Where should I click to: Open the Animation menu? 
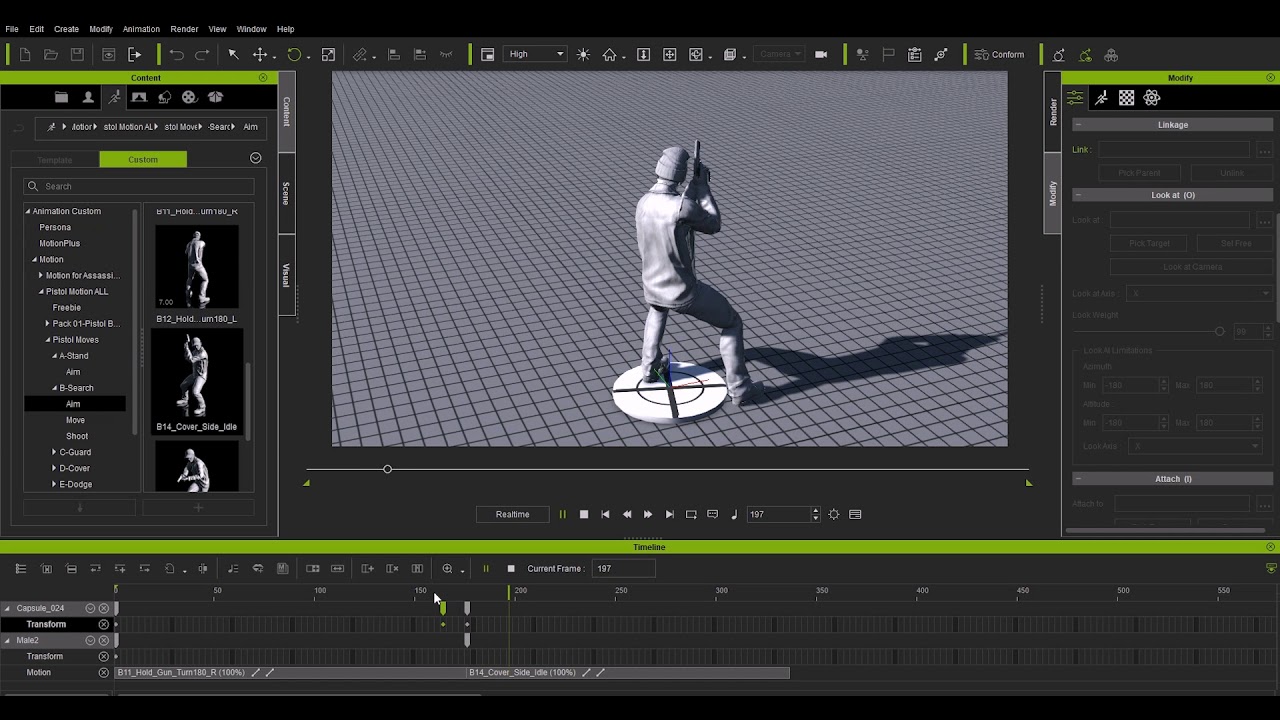(141, 29)
